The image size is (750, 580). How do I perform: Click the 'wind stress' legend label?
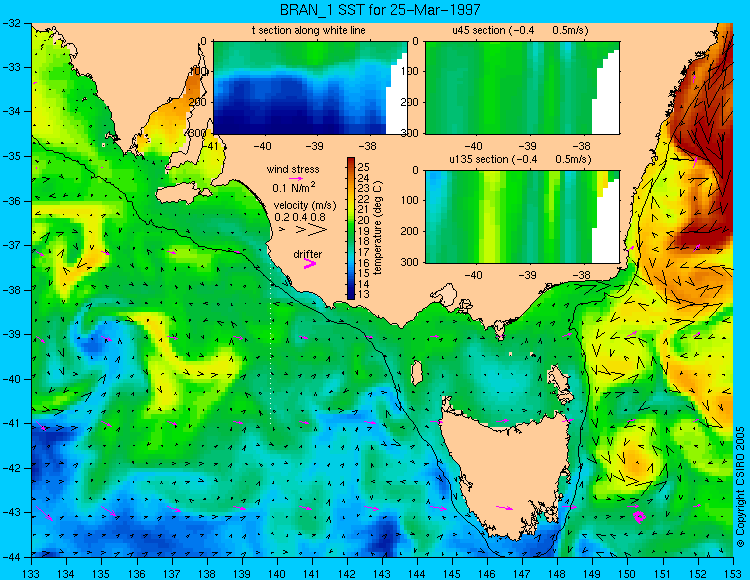tap(293, 169)
